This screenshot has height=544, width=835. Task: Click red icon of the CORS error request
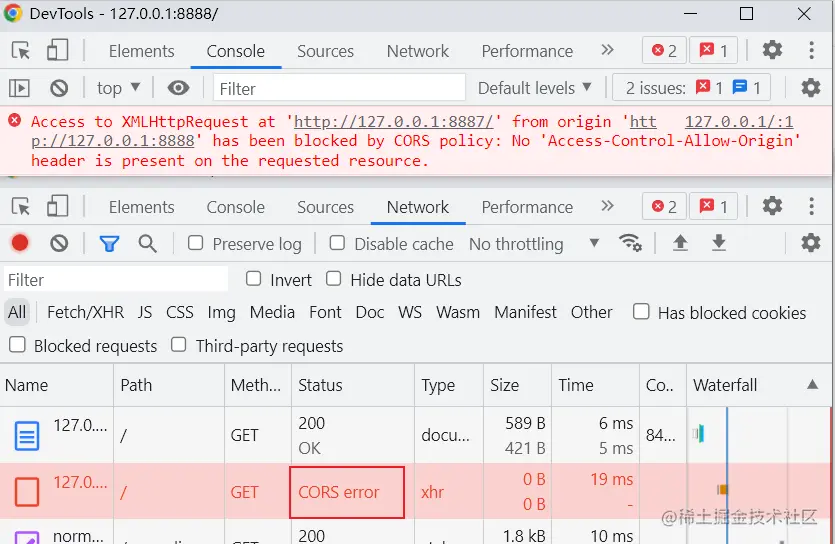click(x=27, y=491)
